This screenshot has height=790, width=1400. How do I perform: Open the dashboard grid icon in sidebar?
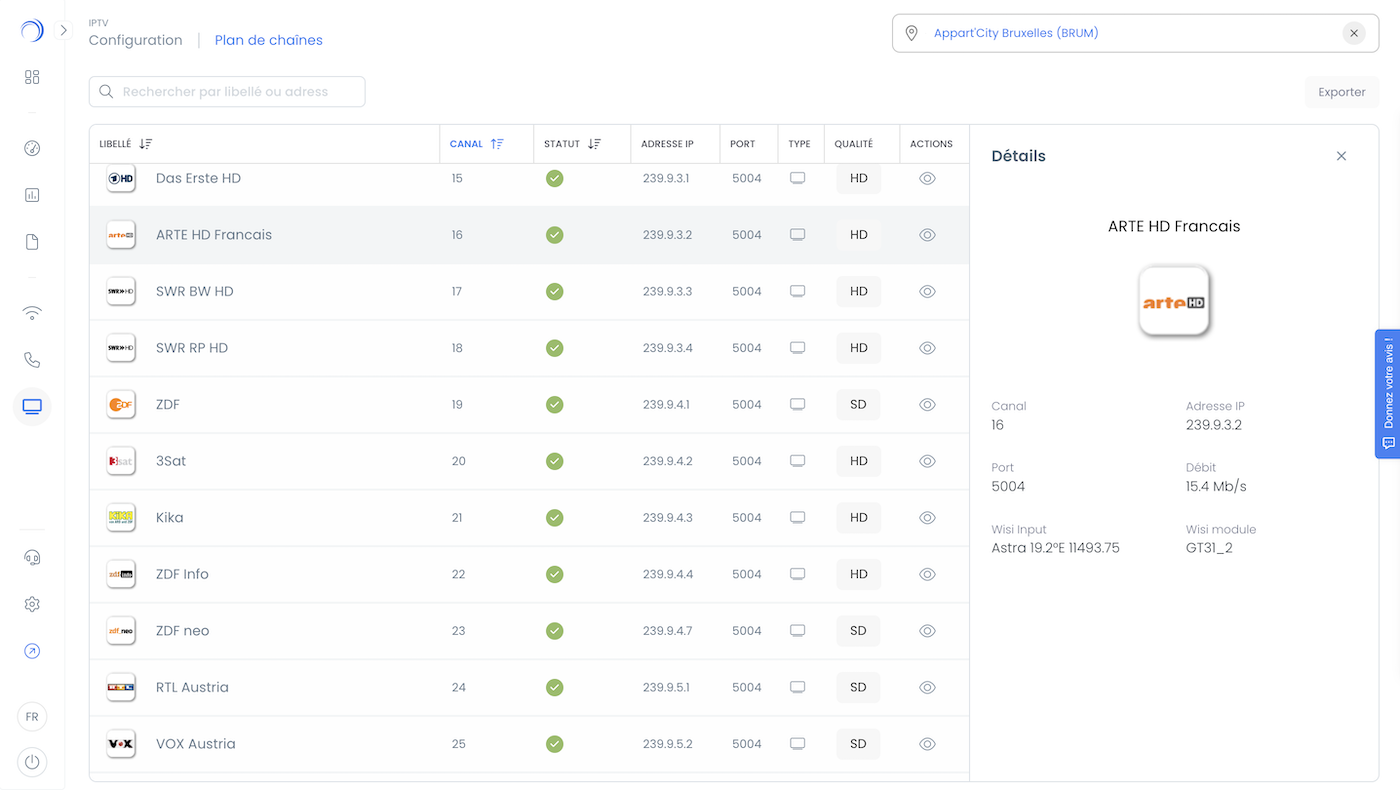pyautogui.click(x=32, y=77)
